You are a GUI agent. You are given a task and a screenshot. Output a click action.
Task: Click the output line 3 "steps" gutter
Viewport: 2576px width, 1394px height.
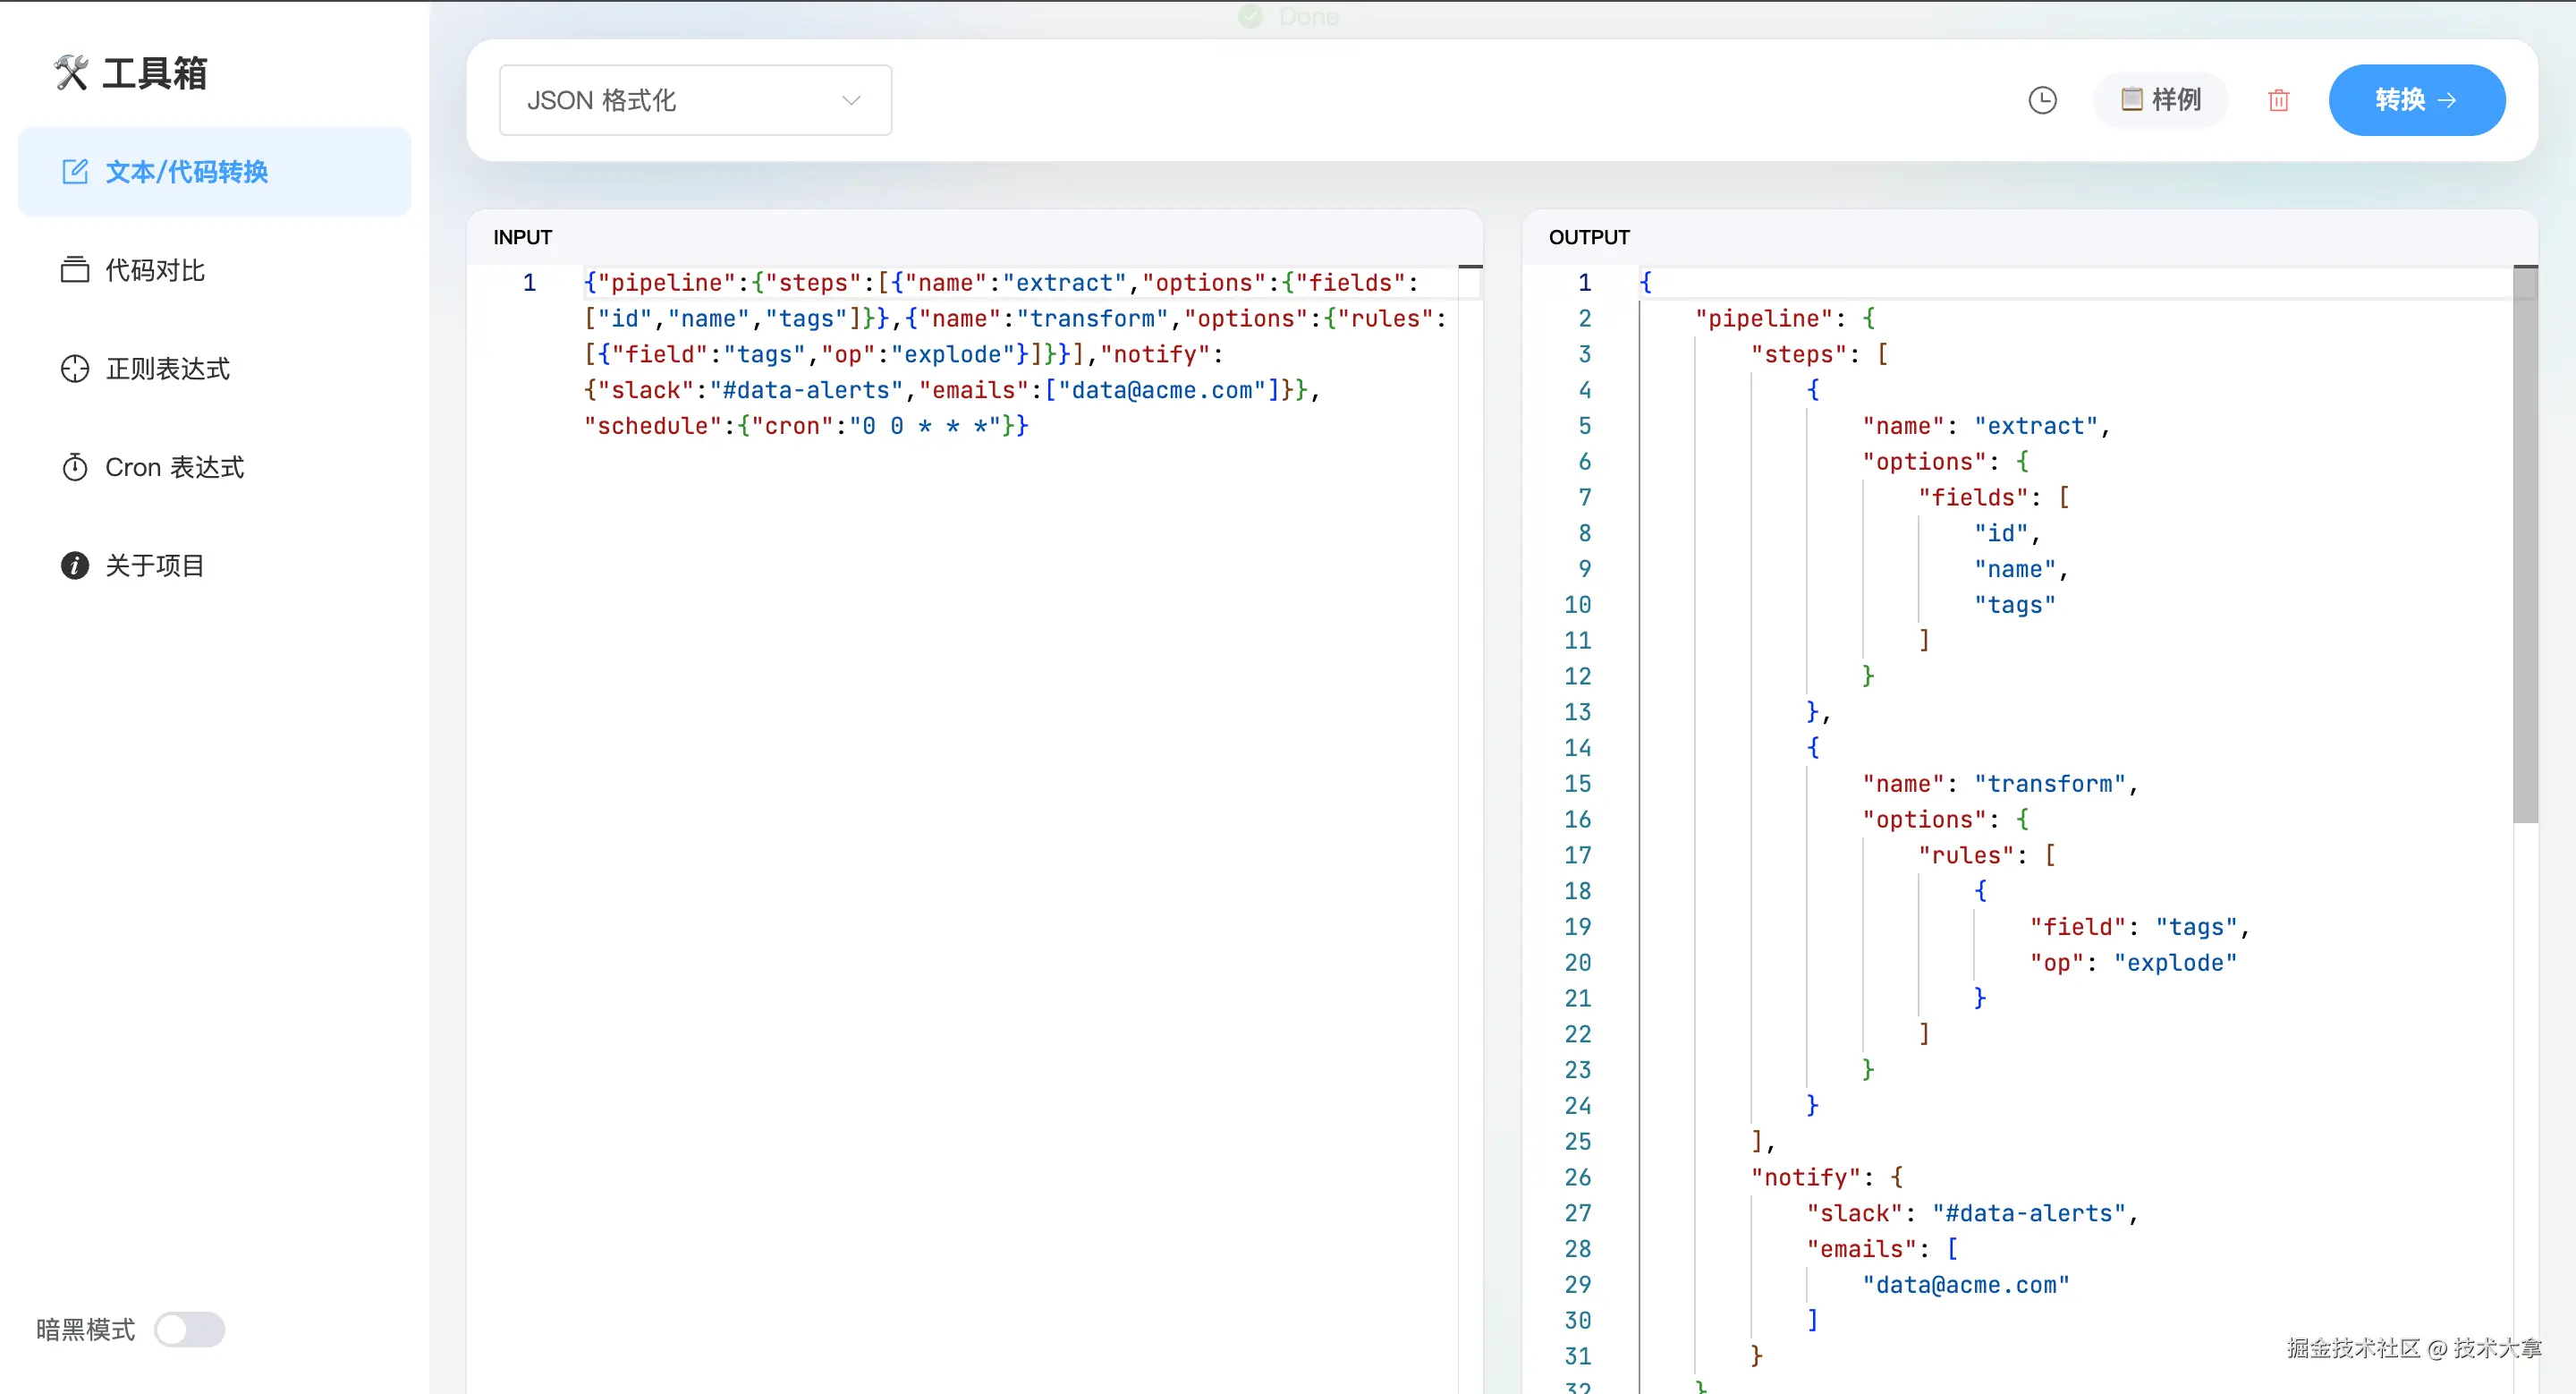point(1584,354)
